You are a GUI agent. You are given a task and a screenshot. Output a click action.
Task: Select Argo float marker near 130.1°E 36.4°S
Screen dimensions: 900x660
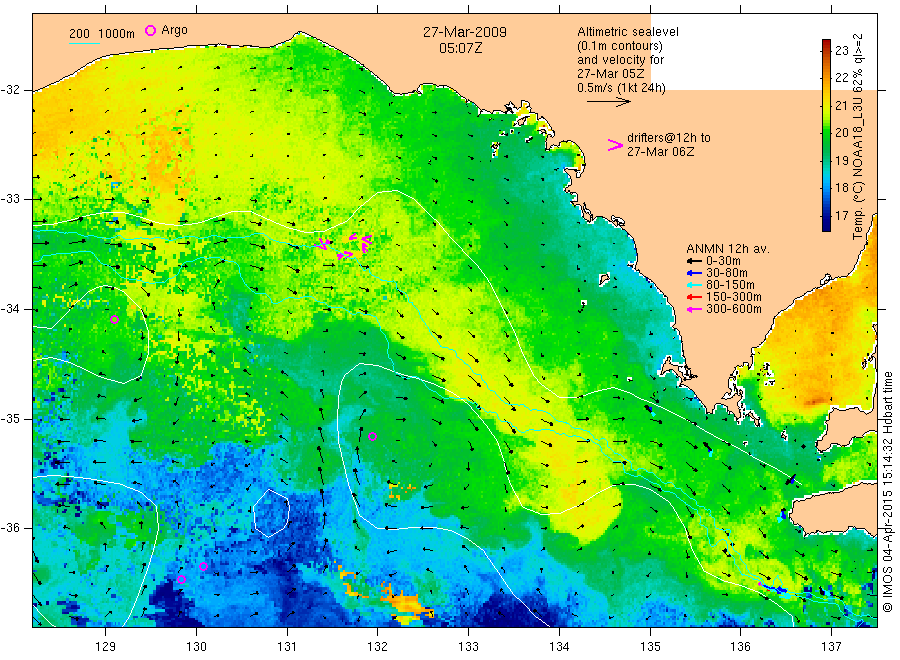(203, 567)
